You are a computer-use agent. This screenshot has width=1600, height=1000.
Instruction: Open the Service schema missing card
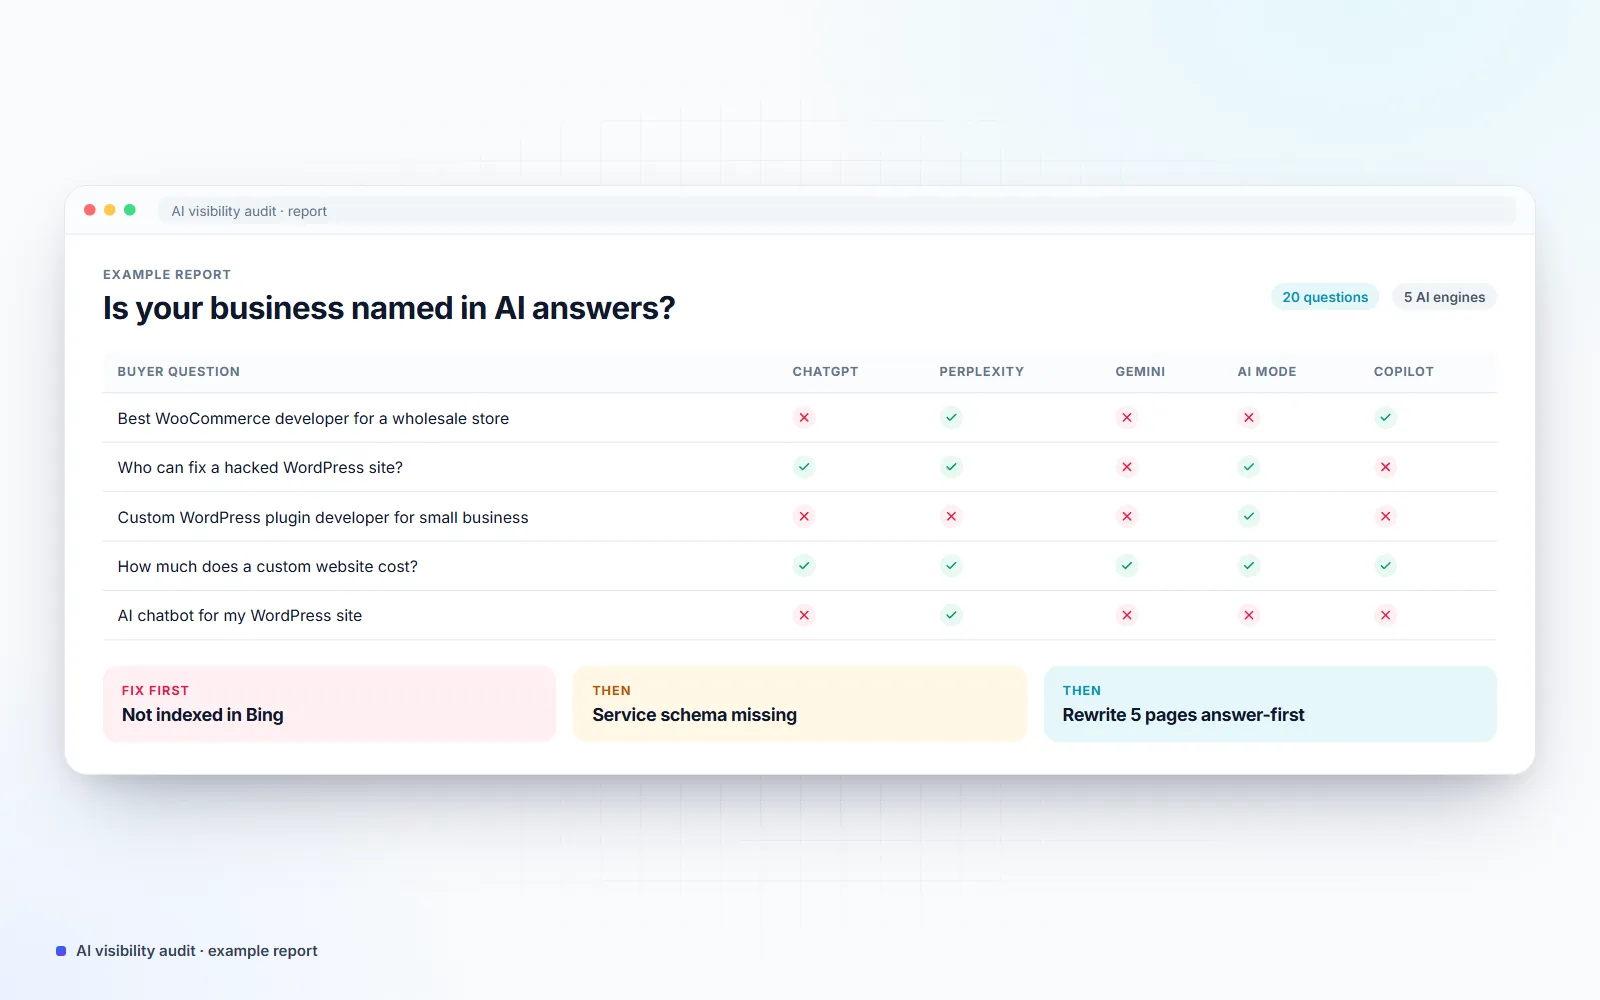[x=800, y=704]
